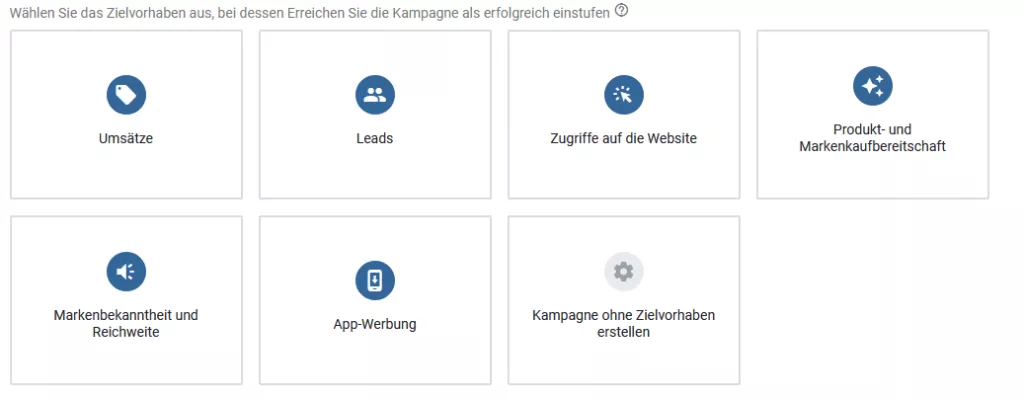The height and width of the screenshot is (400, 1024).
Task: Click the megaphone speaker icon for Markenbekanntheit
Action: 126,272
